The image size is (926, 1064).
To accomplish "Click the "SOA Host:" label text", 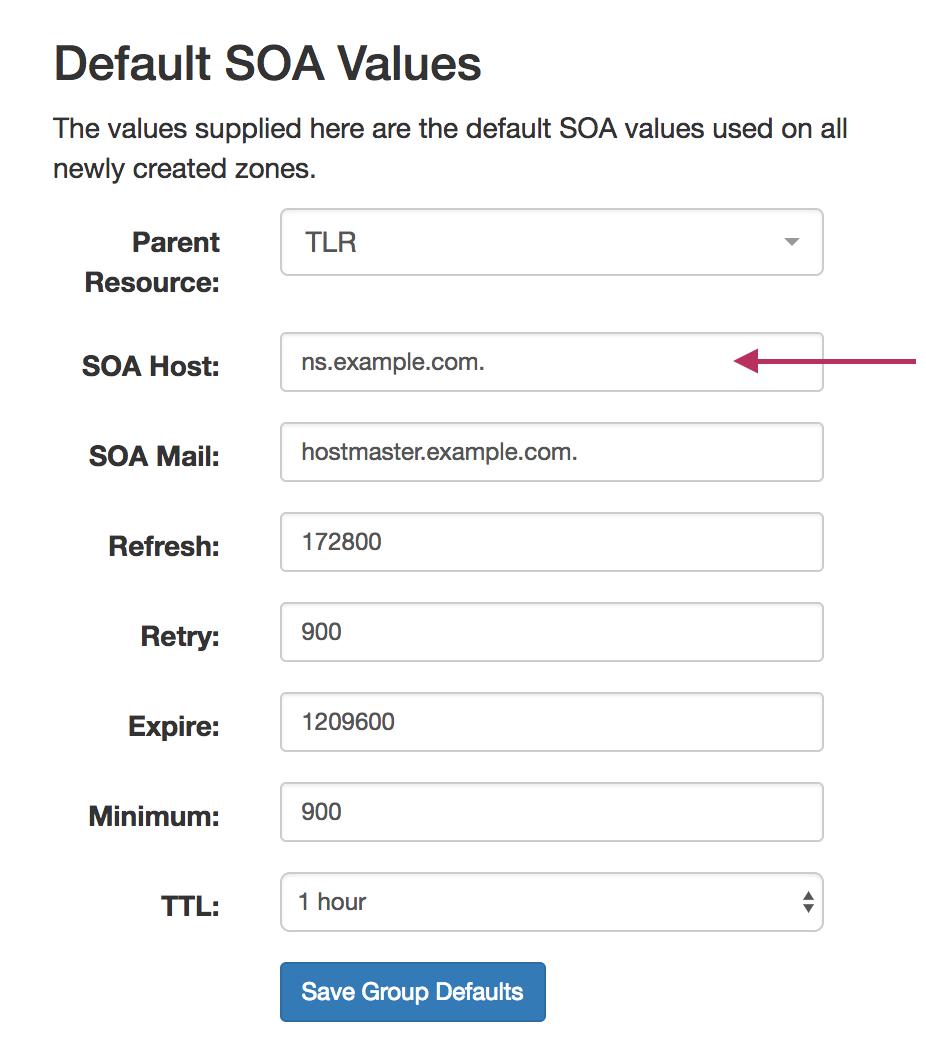I will pyautogui.click(x=150, y=367).
